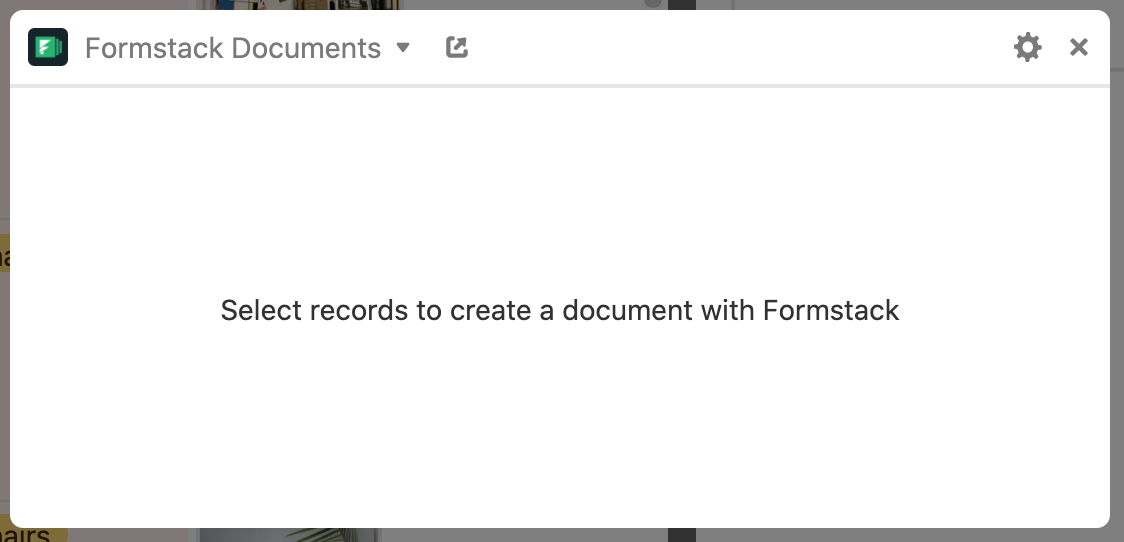Open the Formstack Documents title dropdown arrow
The image size is (1124, 542).
(x=403, y=47)
